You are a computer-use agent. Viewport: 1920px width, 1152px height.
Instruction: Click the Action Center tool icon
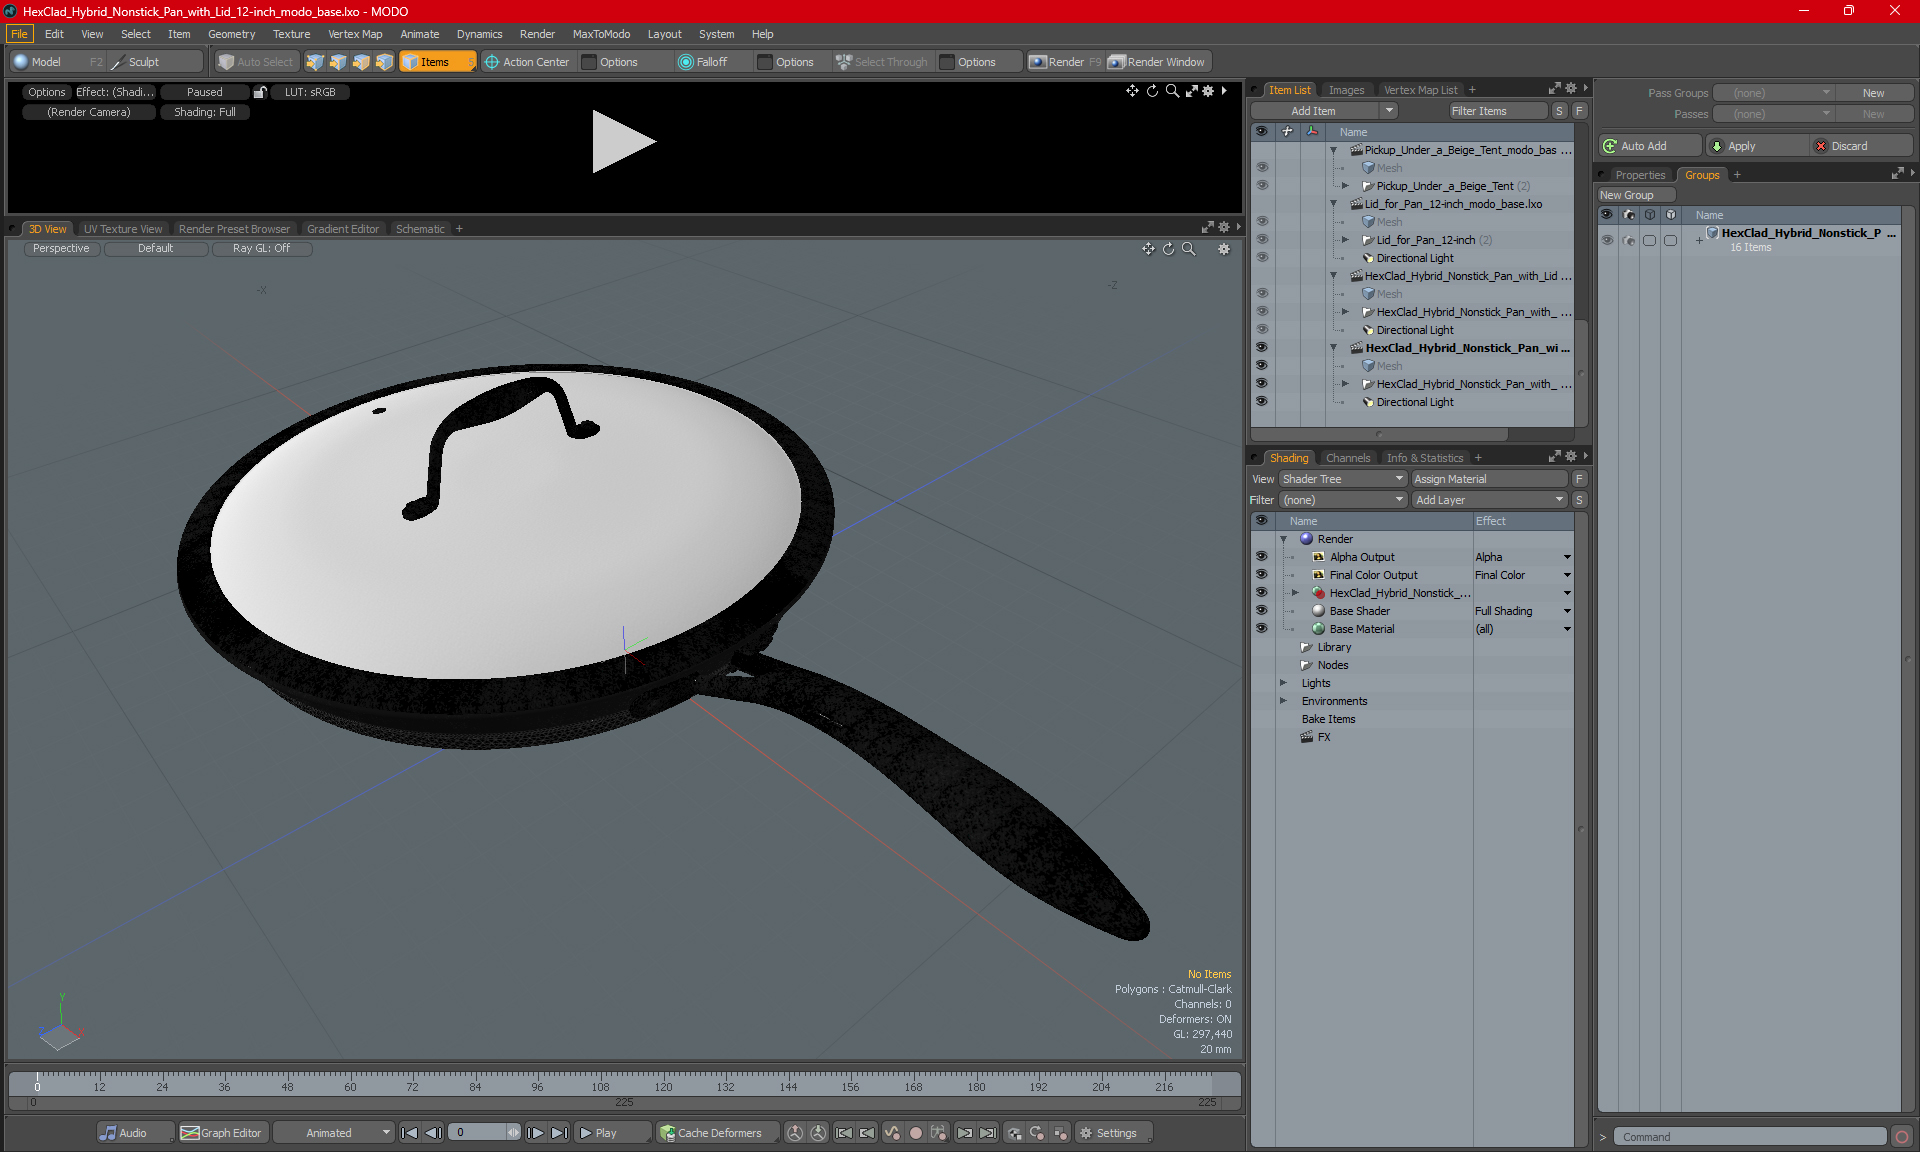point(492,62)
